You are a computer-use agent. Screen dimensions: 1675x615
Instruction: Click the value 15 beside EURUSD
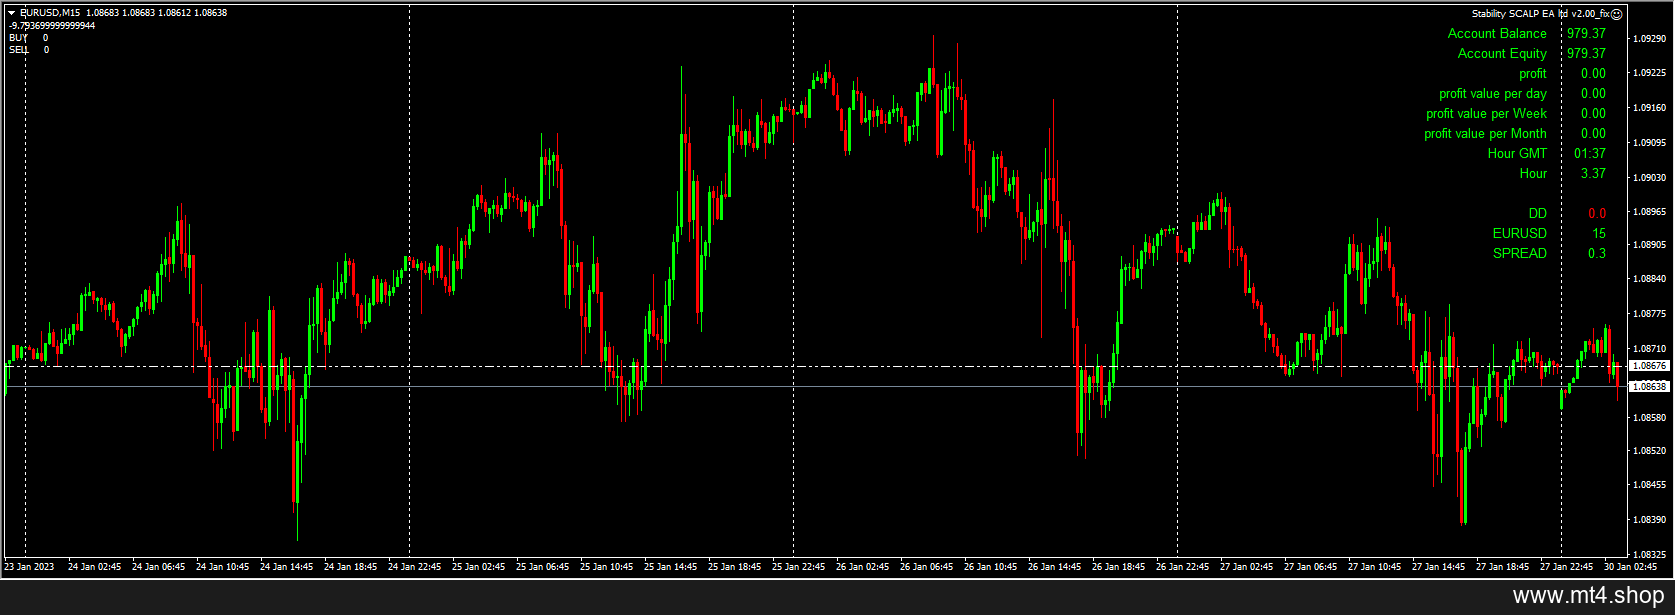click(1599, 233)
